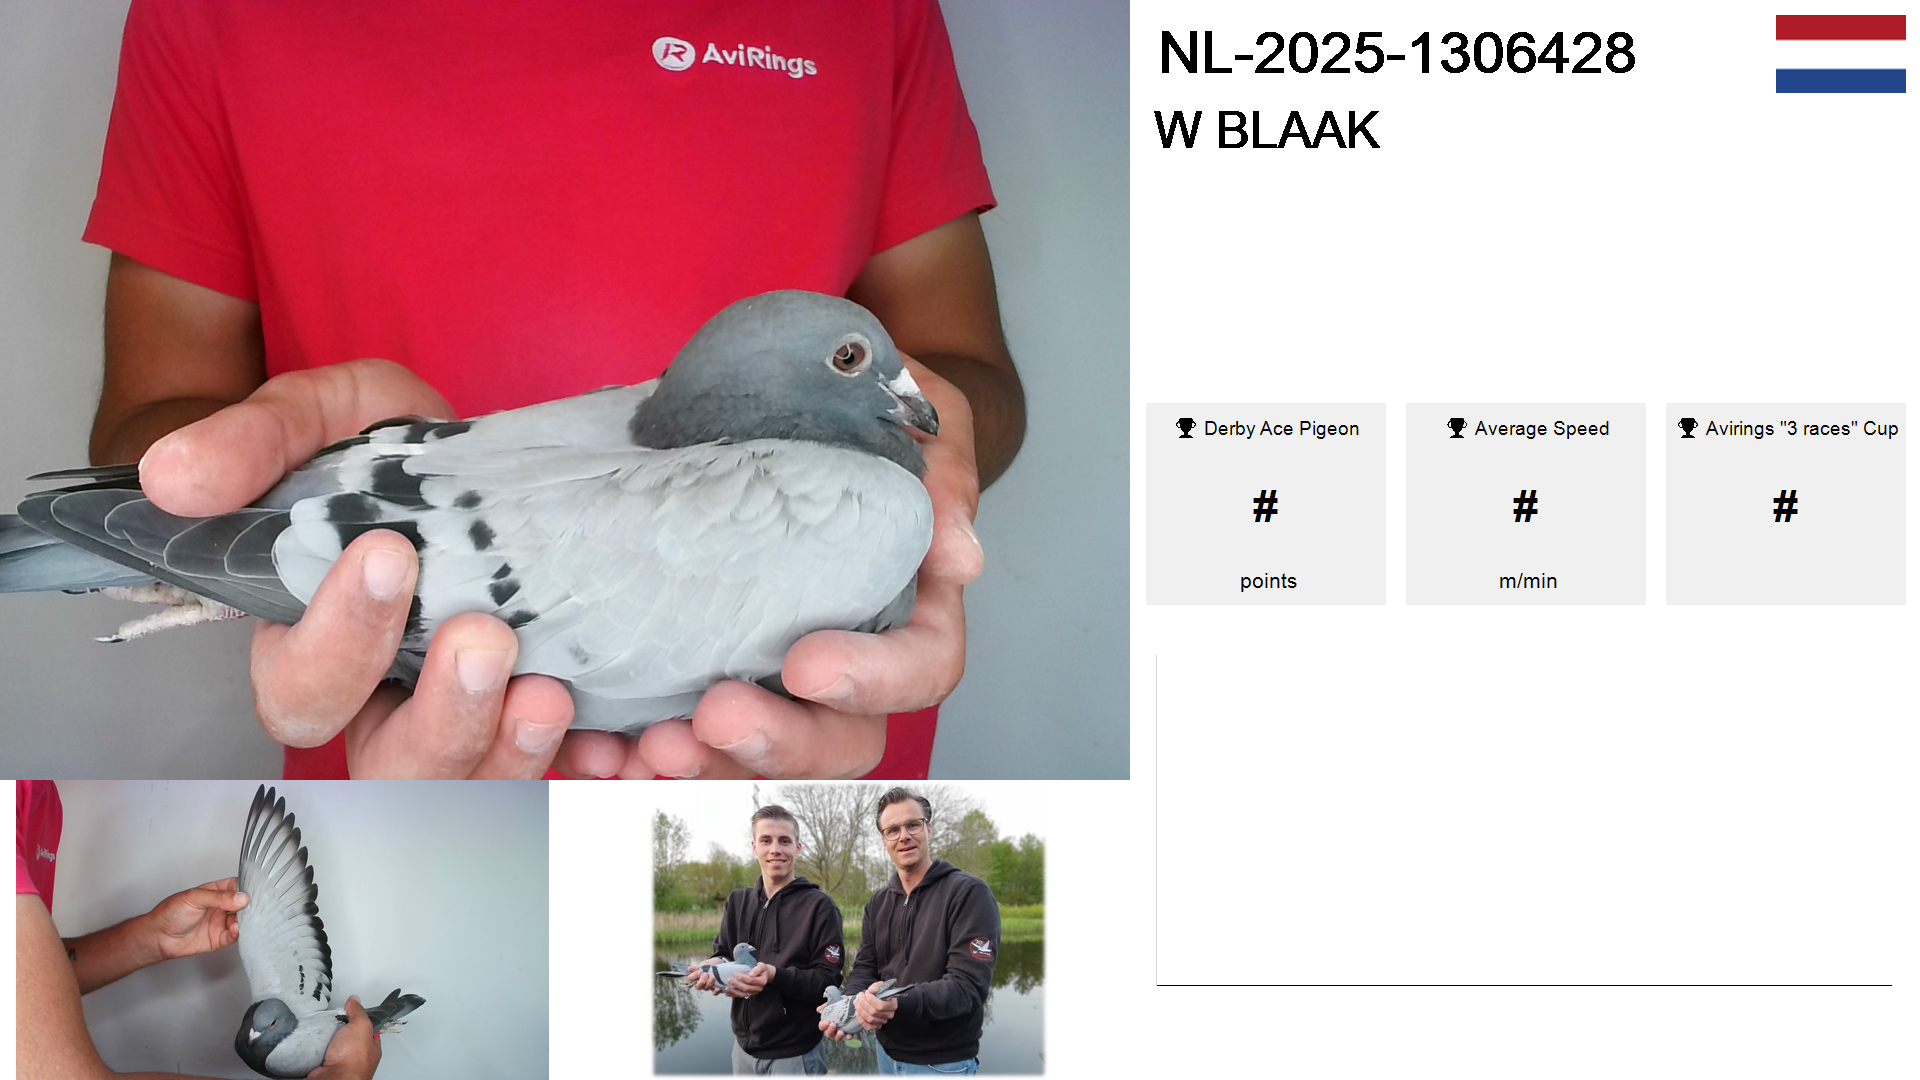Image resolution: width=1920 pixels, height=1080 pixels.
Task: Click the empty results chart area
Action: coord(1524,820)
